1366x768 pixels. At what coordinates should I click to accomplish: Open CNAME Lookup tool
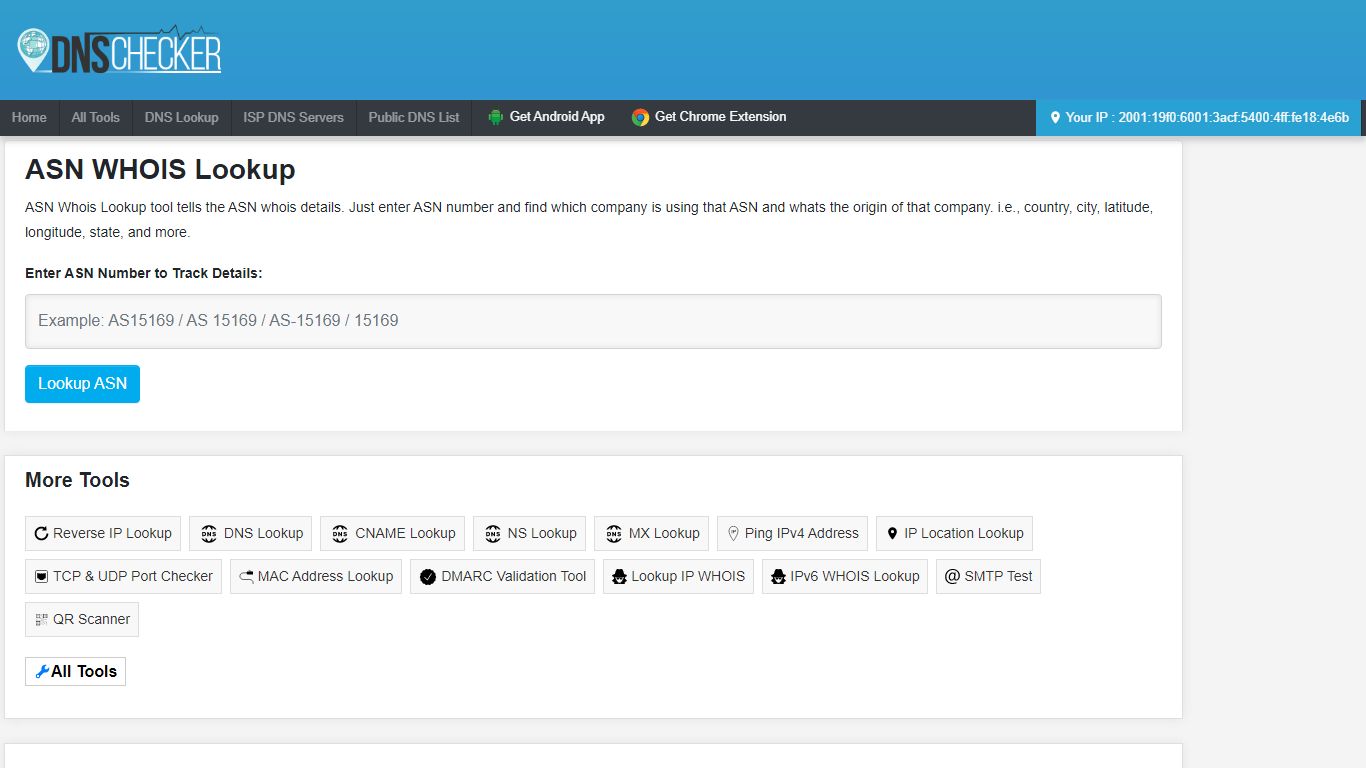(x=393, y=534)
